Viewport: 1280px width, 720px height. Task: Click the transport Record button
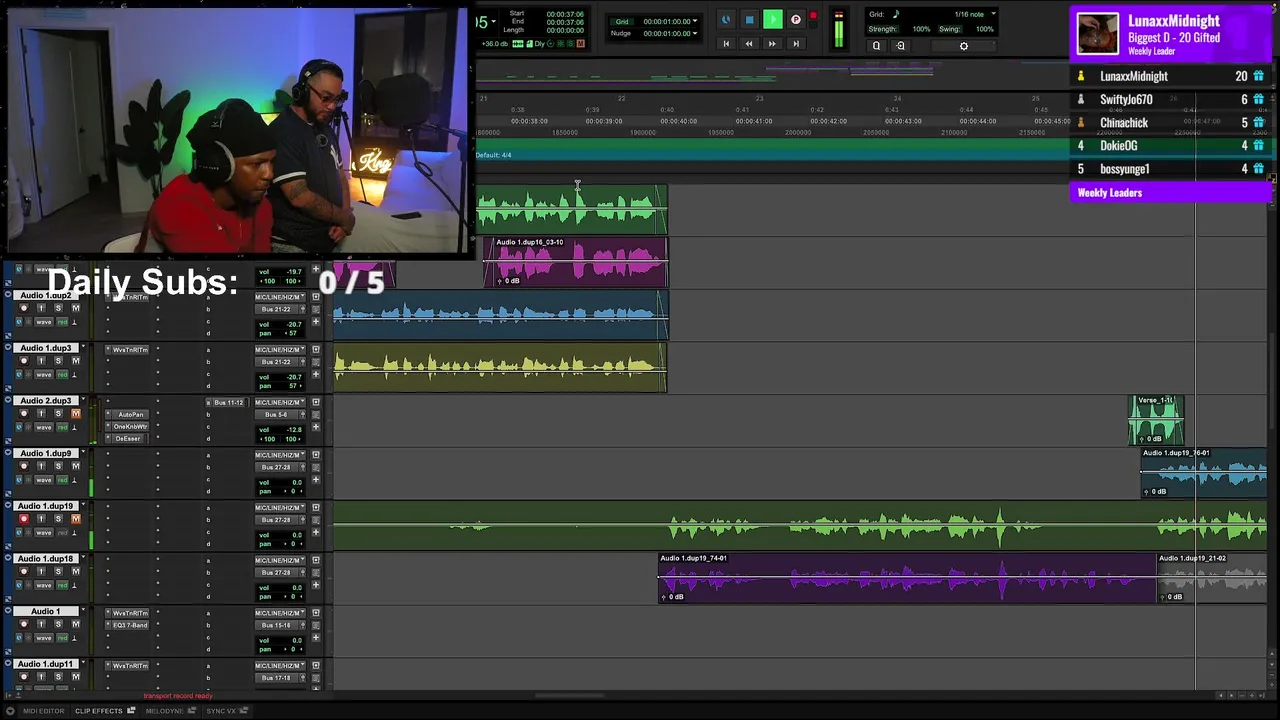pyautogui.click(x=795, y=19)
